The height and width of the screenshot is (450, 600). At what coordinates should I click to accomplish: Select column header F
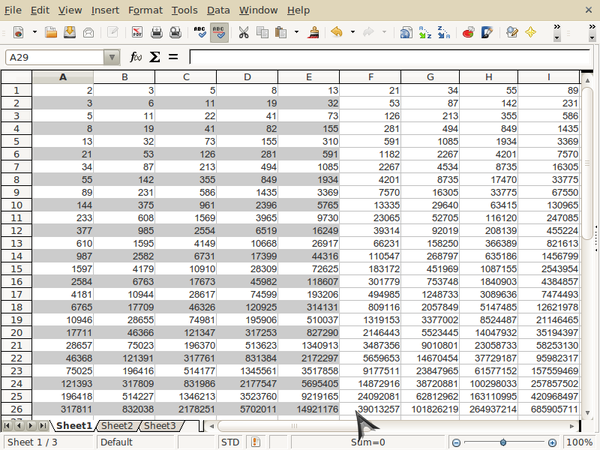click(370, 77)
